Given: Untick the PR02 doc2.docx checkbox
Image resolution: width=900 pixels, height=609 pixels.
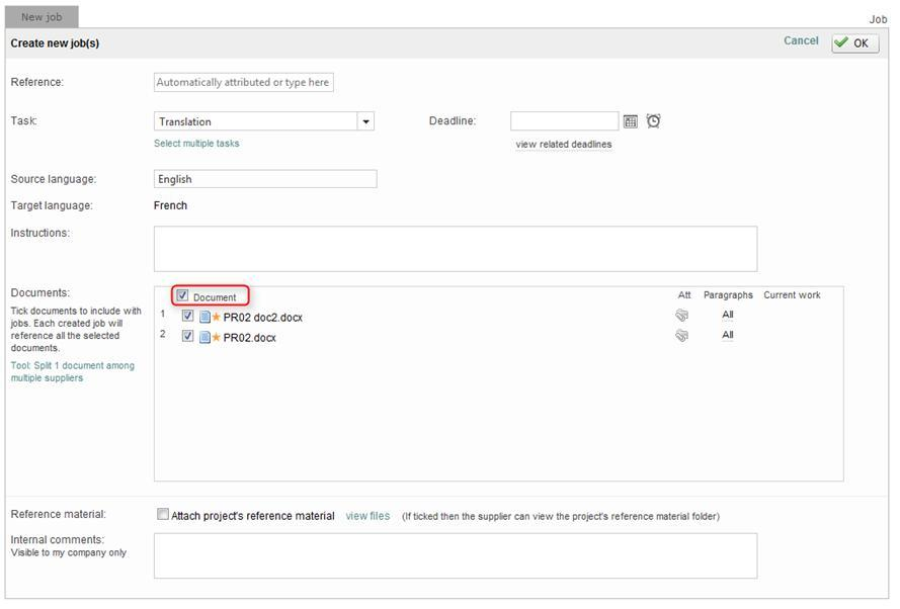Looking at the screenshot, I should coord(188,316).
